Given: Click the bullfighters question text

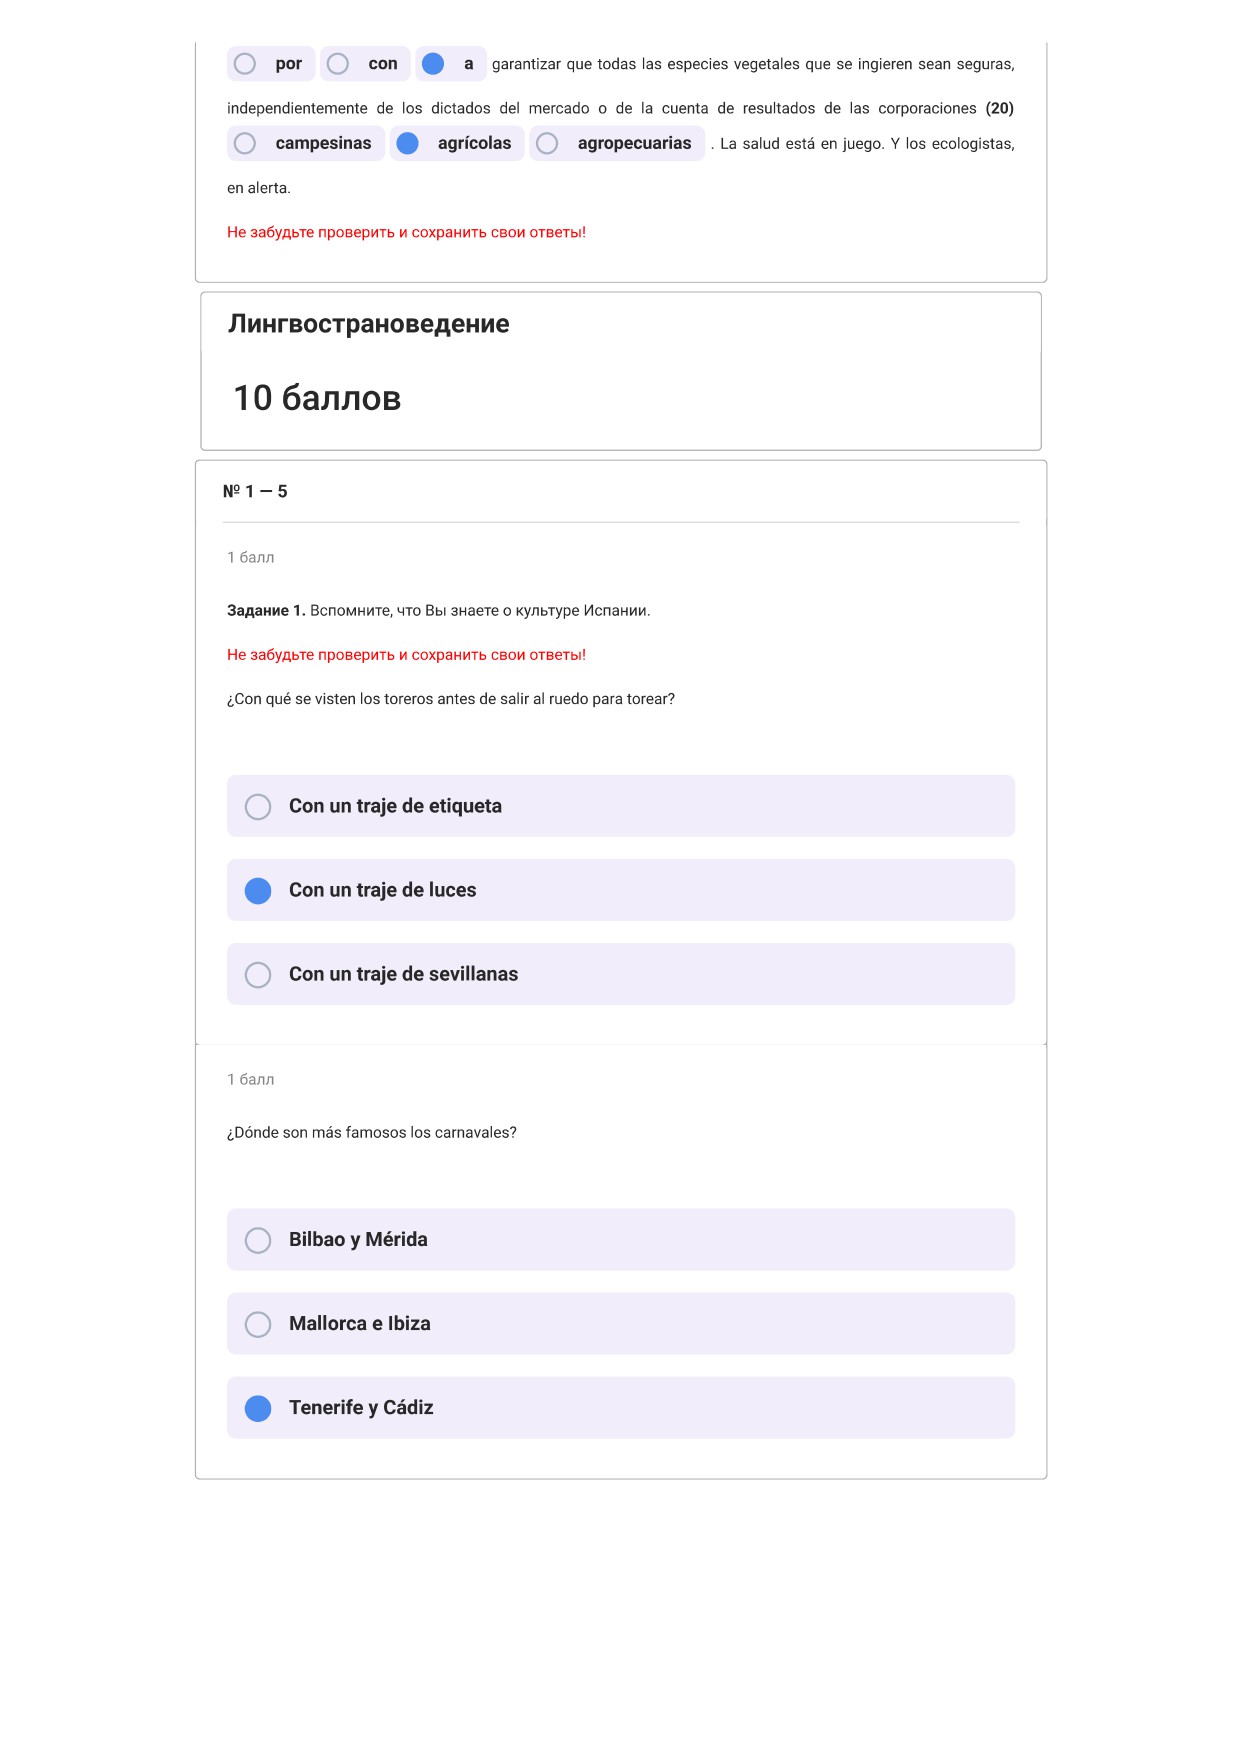Looking at the screenshot, I should (x=451, y=699).
